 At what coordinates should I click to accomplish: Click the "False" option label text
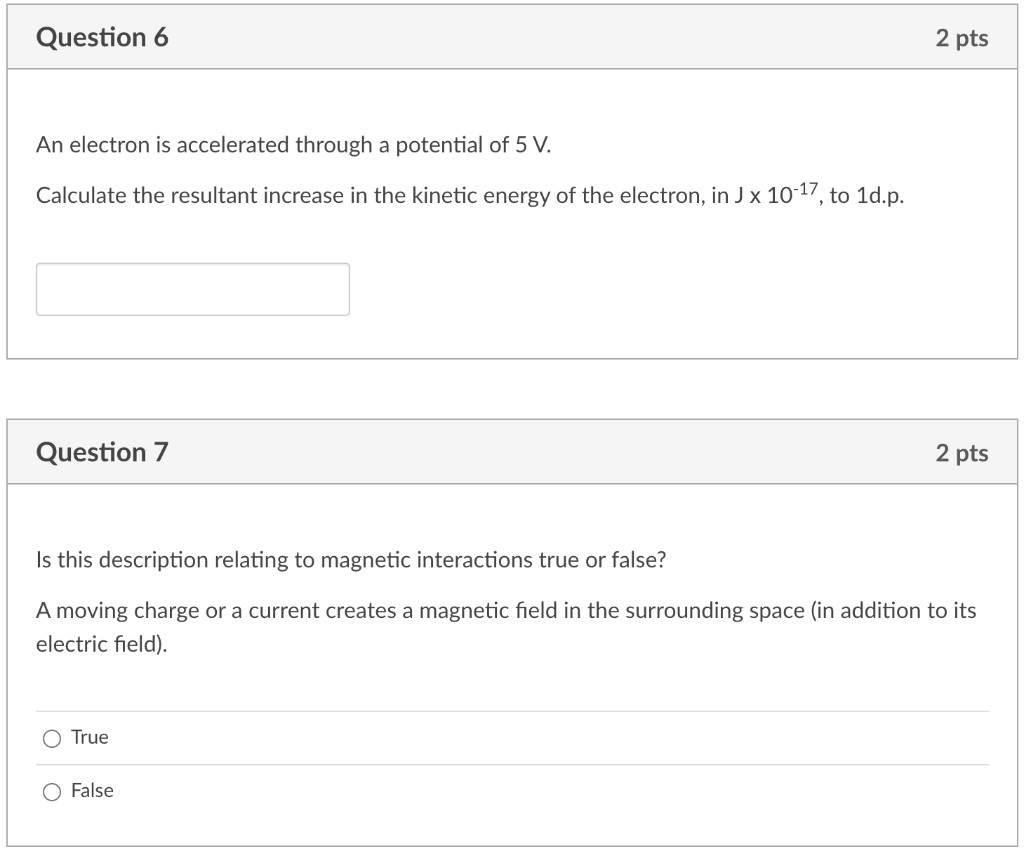[92, 791]
